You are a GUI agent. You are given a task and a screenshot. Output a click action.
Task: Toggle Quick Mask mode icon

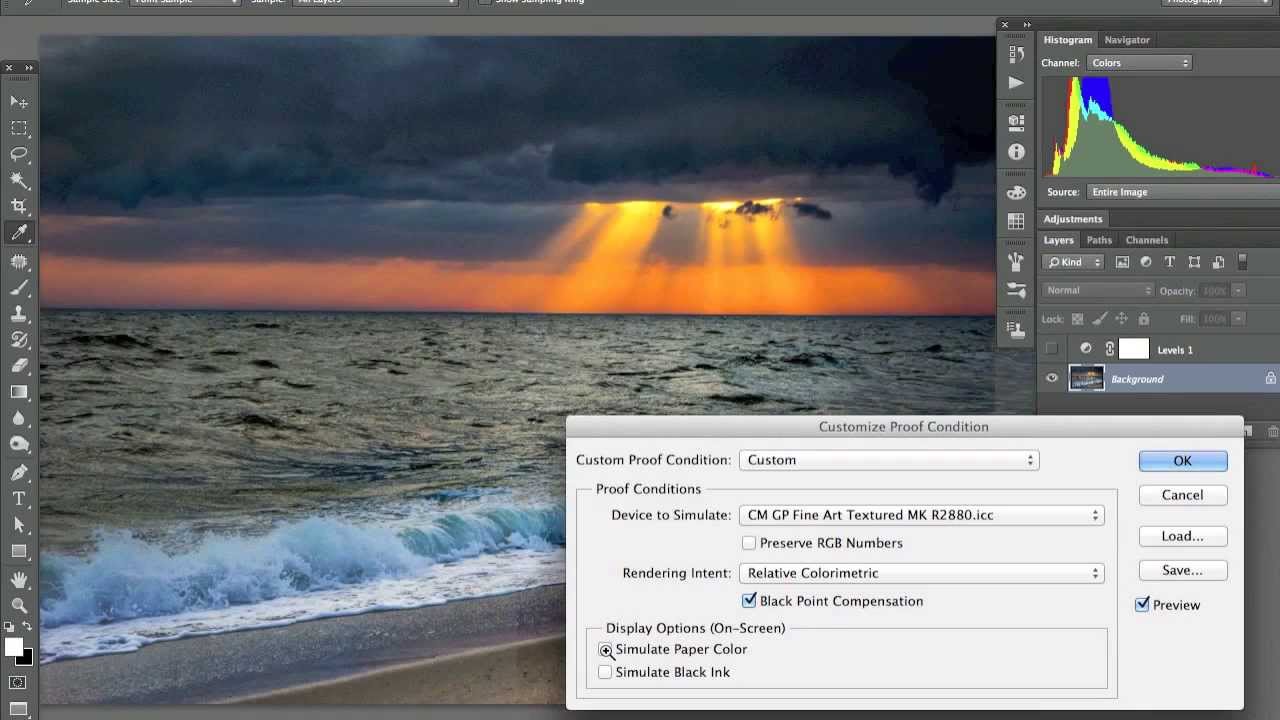19,683
